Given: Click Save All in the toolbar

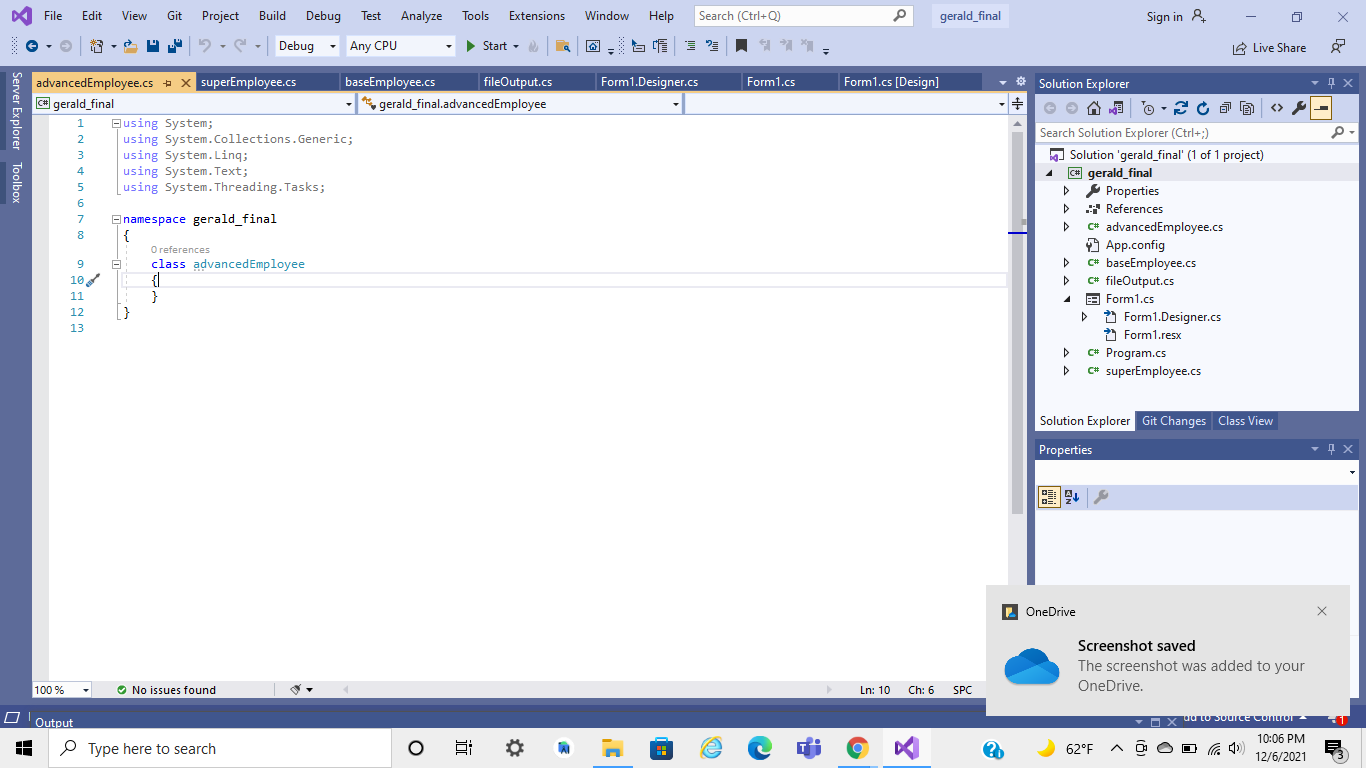Looking at the screenshot, I should [x=173, y=46].
